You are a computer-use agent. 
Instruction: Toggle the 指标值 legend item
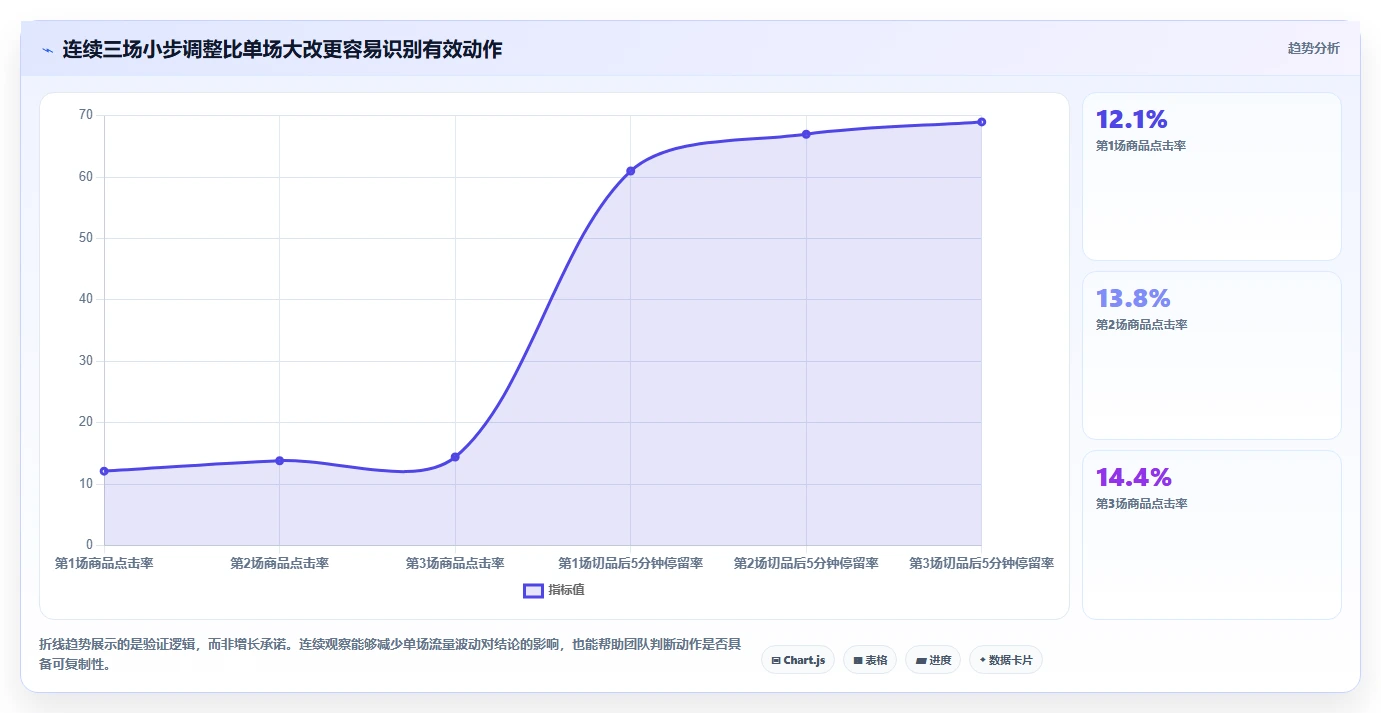(x=554, y=590)
